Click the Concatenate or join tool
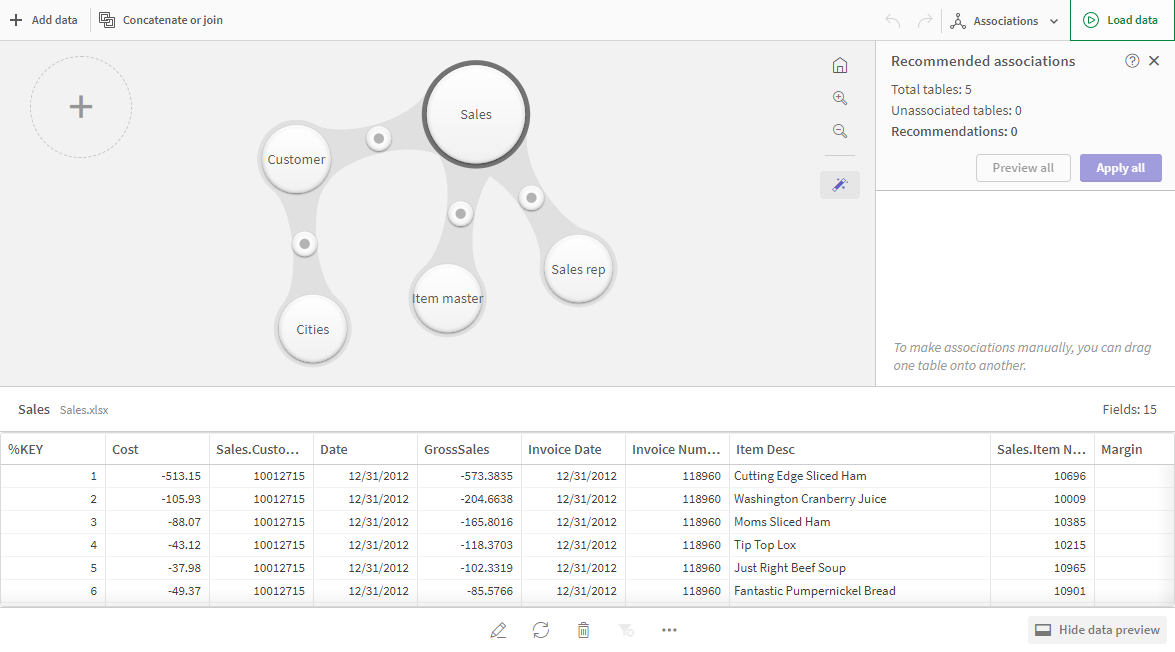Image resolution: width=1175 pixels, height=652 pixels. pyautogui.click(x=160, y=19)
